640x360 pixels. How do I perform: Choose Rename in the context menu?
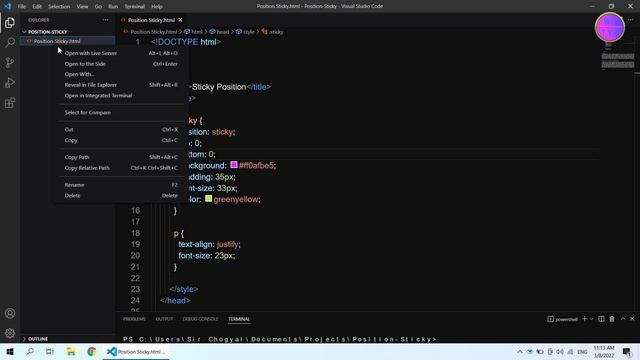tap(121, 185)
